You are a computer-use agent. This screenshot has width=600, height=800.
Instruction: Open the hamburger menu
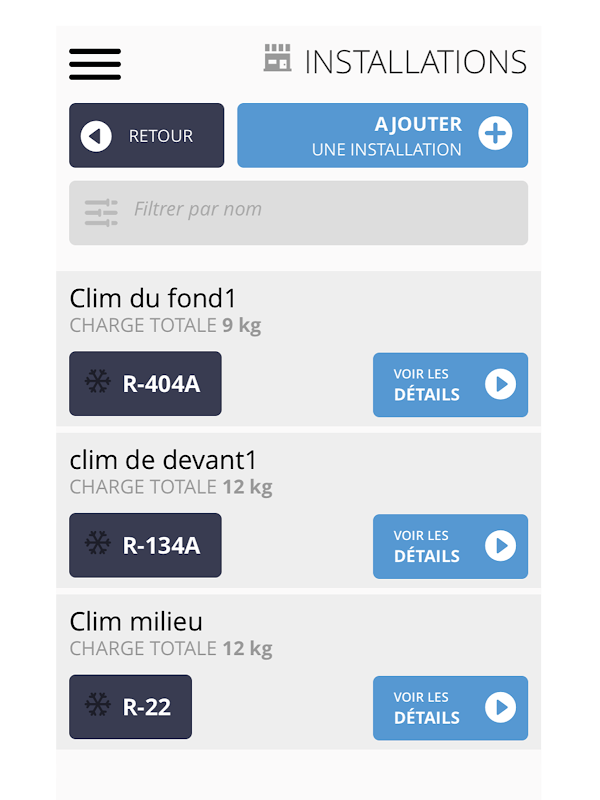pos(95,64)
